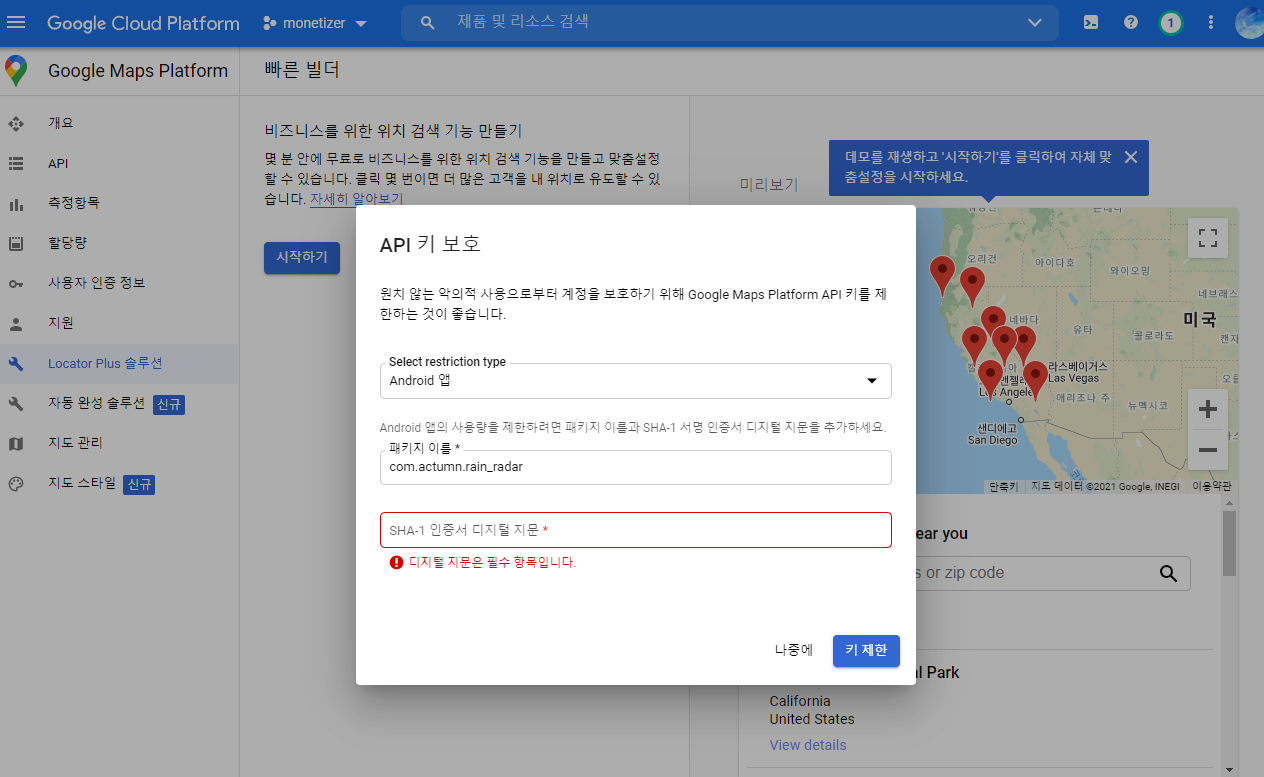The height and width of the screenshot is (777, 1264).
Task: Focus the 패키지 이름 input field
Action: pyautogui.click(x=636, y=467)
